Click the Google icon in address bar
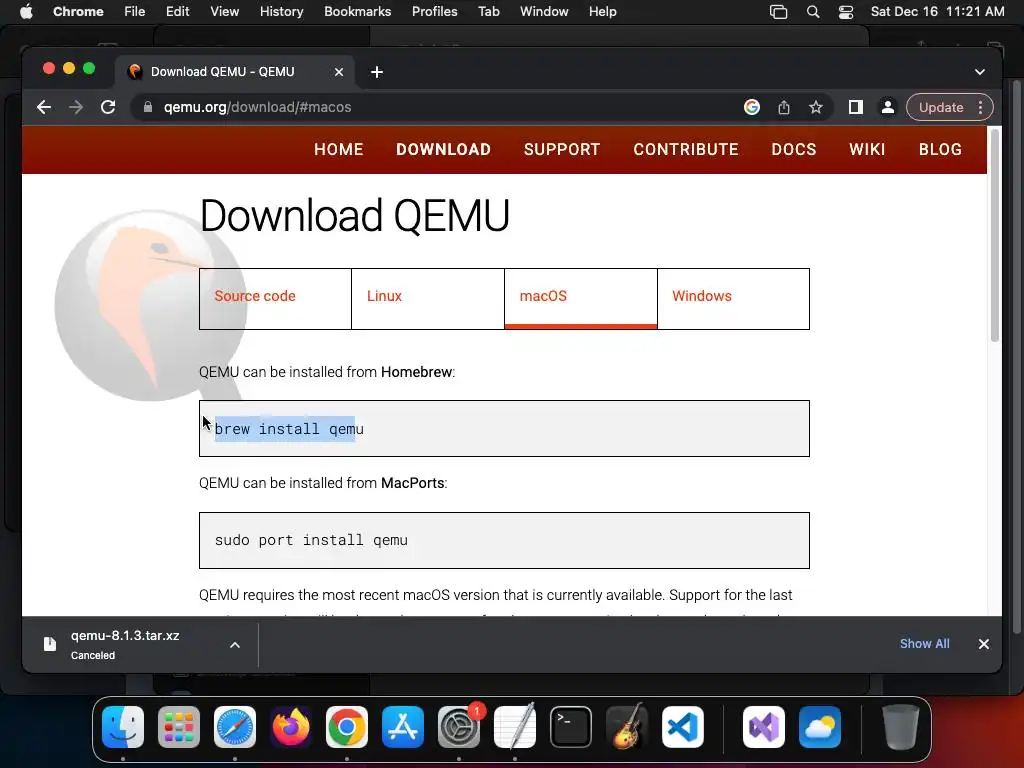The image size is (1024, 768). click(x=752, y=107)
